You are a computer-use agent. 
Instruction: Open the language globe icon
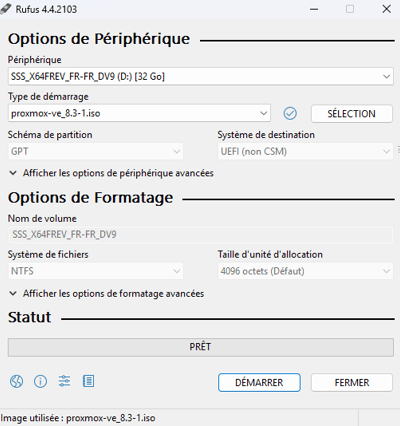[x=16, y=381]
